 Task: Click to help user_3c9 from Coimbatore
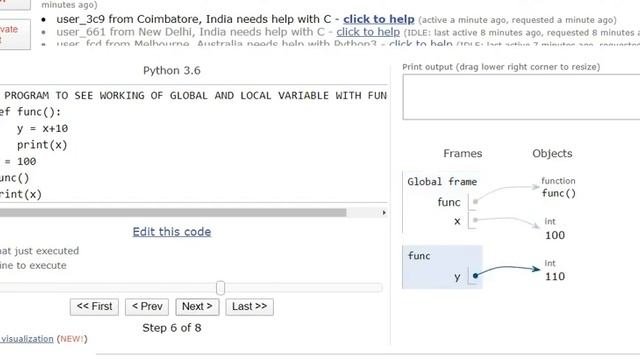378,19
